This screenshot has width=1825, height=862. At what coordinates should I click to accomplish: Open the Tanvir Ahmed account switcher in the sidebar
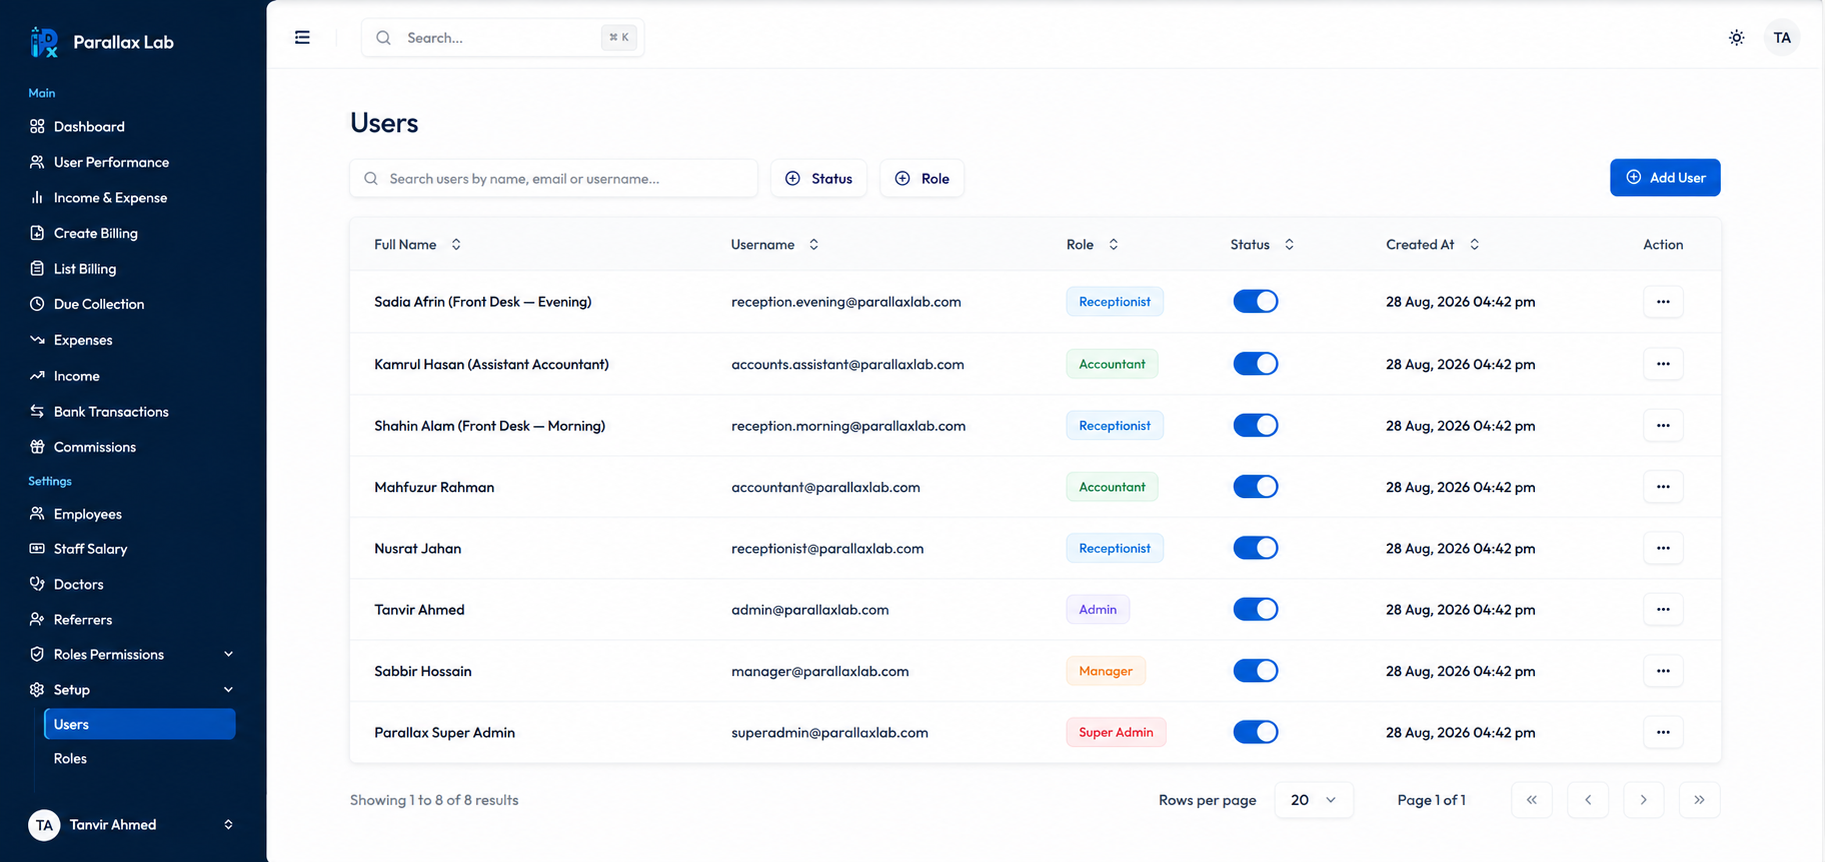[x=132, y=825]
